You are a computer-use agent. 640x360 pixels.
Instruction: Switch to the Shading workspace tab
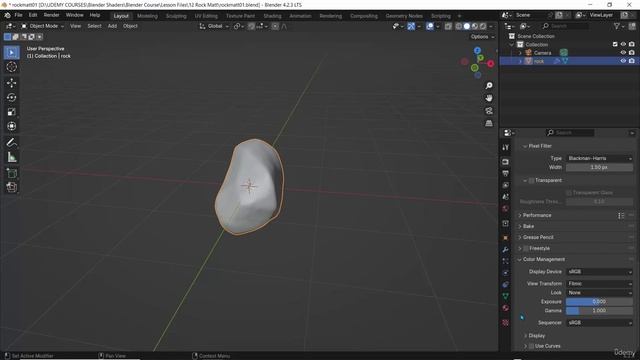pyautogui.click(x=272, y=16)
